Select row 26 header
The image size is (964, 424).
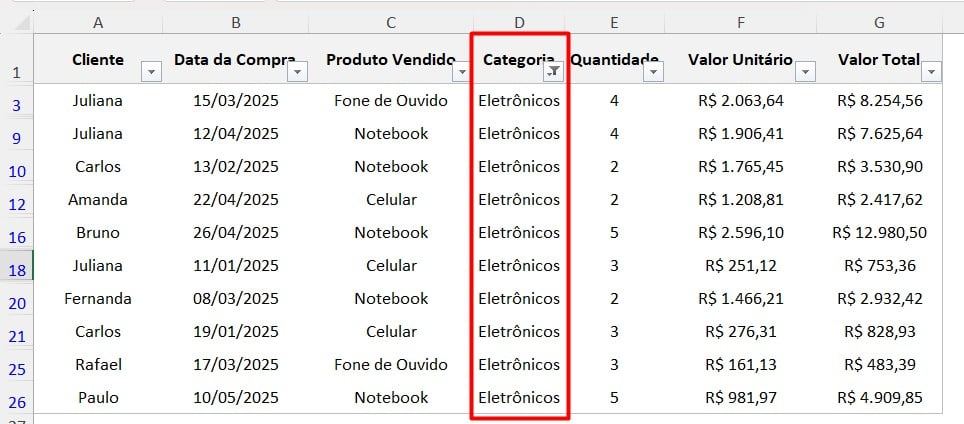17,399
